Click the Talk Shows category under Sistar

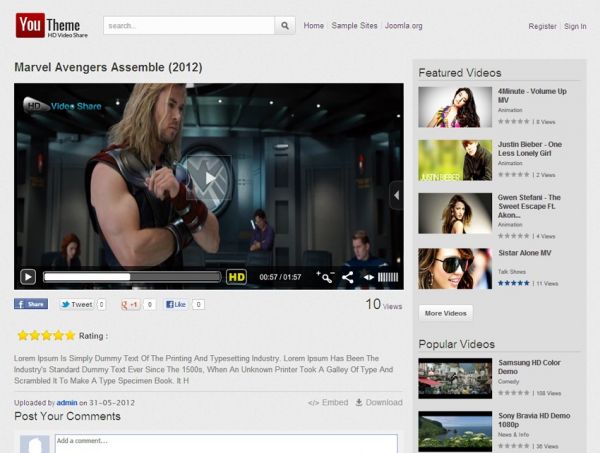pos(512,272)
